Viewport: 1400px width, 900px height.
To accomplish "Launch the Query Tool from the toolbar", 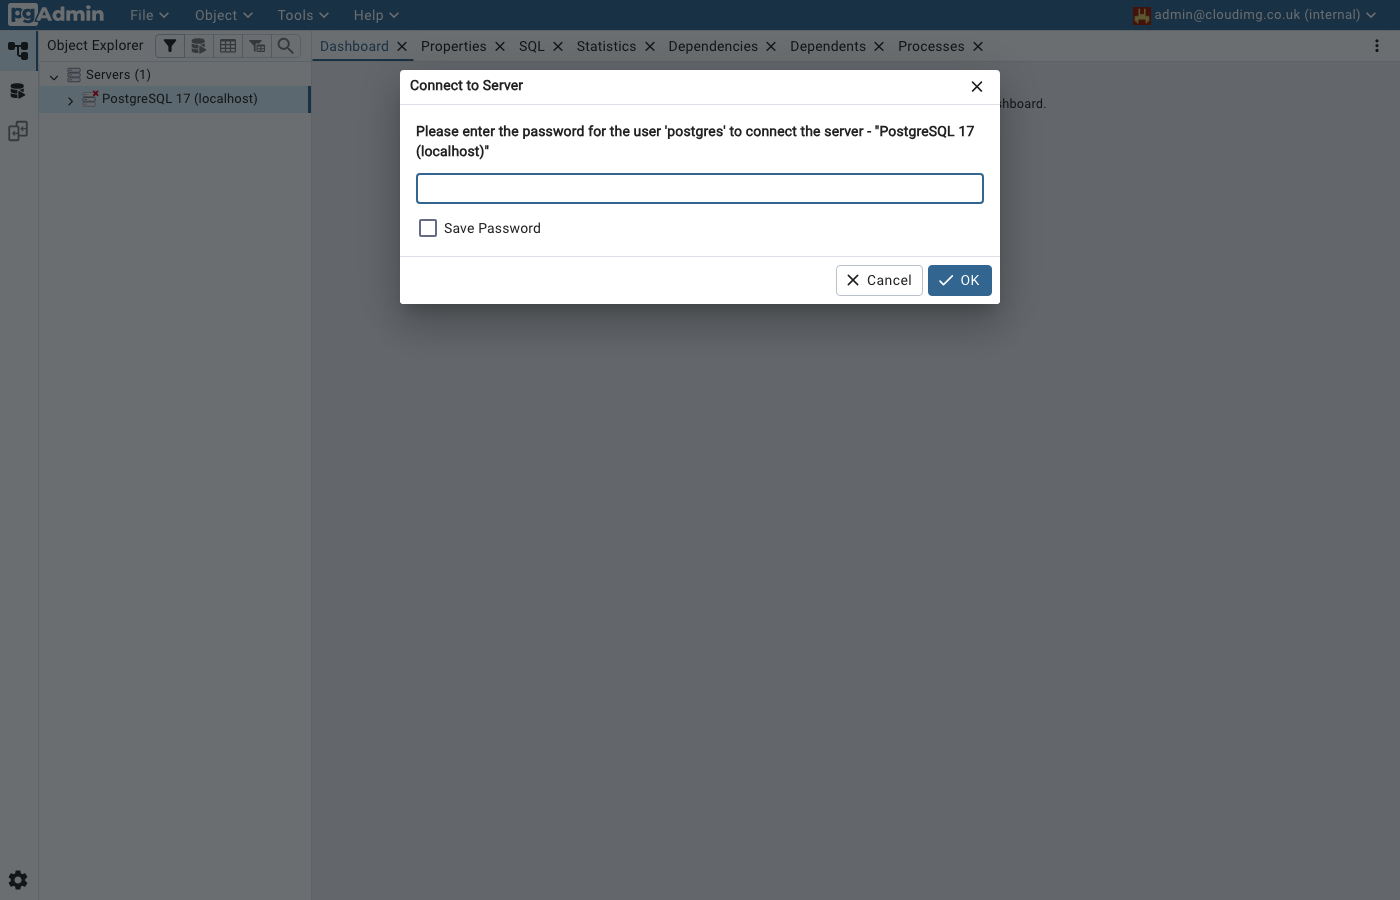I will point(198,45).
